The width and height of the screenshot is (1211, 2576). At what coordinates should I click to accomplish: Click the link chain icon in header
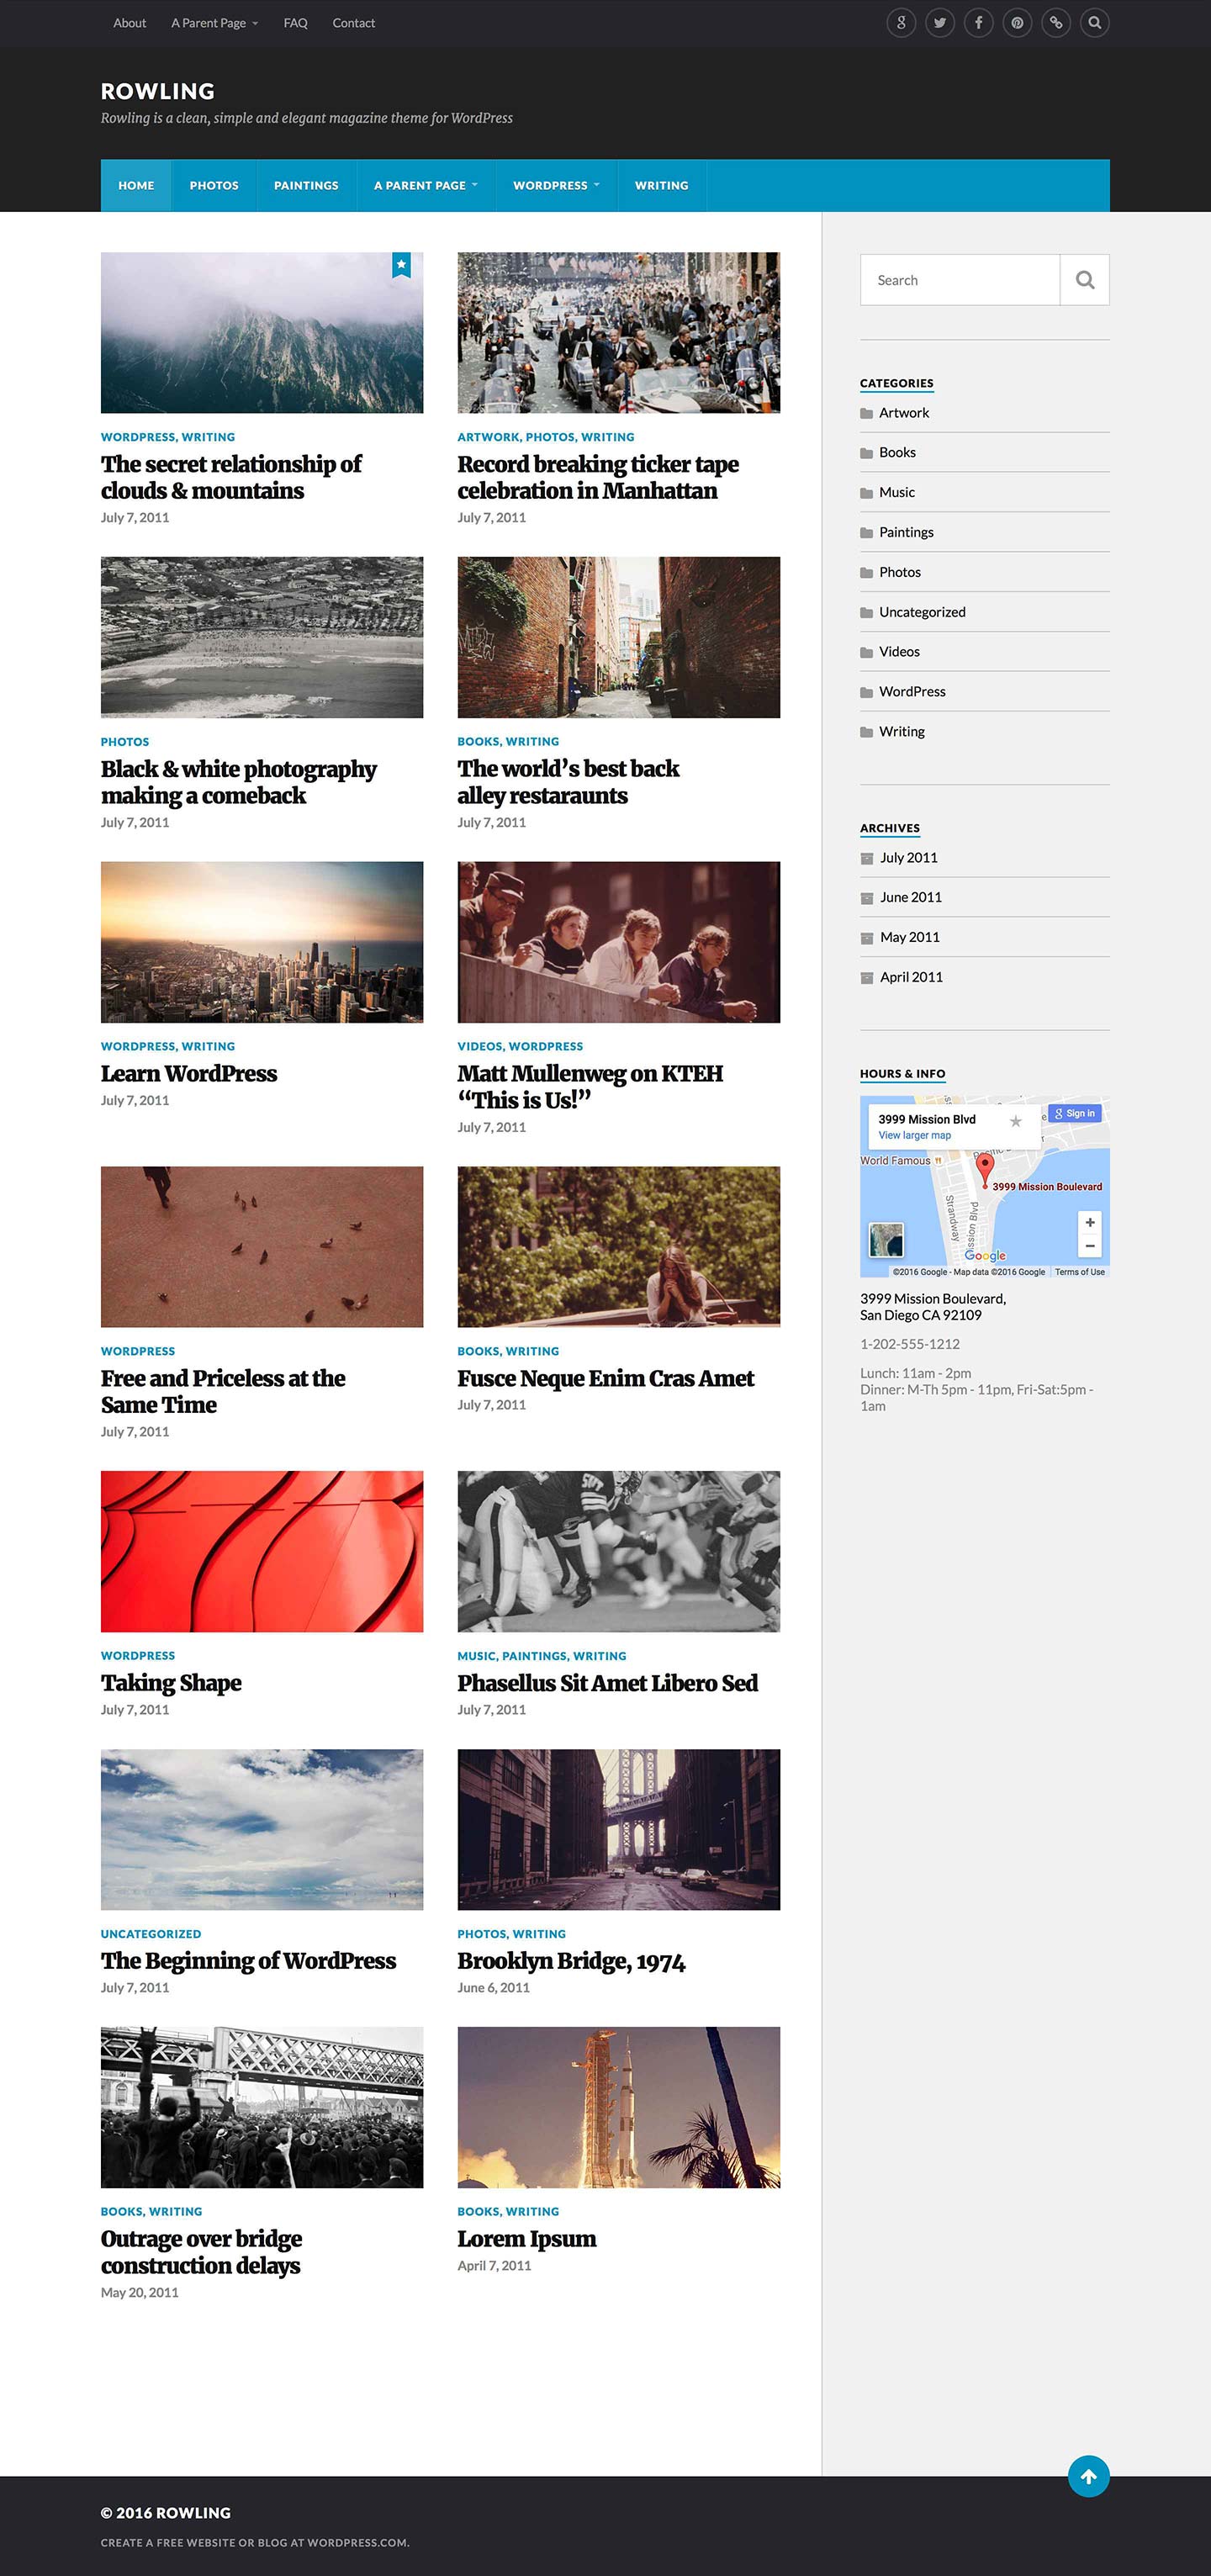pyautogui.click(x=1056, y=22)
